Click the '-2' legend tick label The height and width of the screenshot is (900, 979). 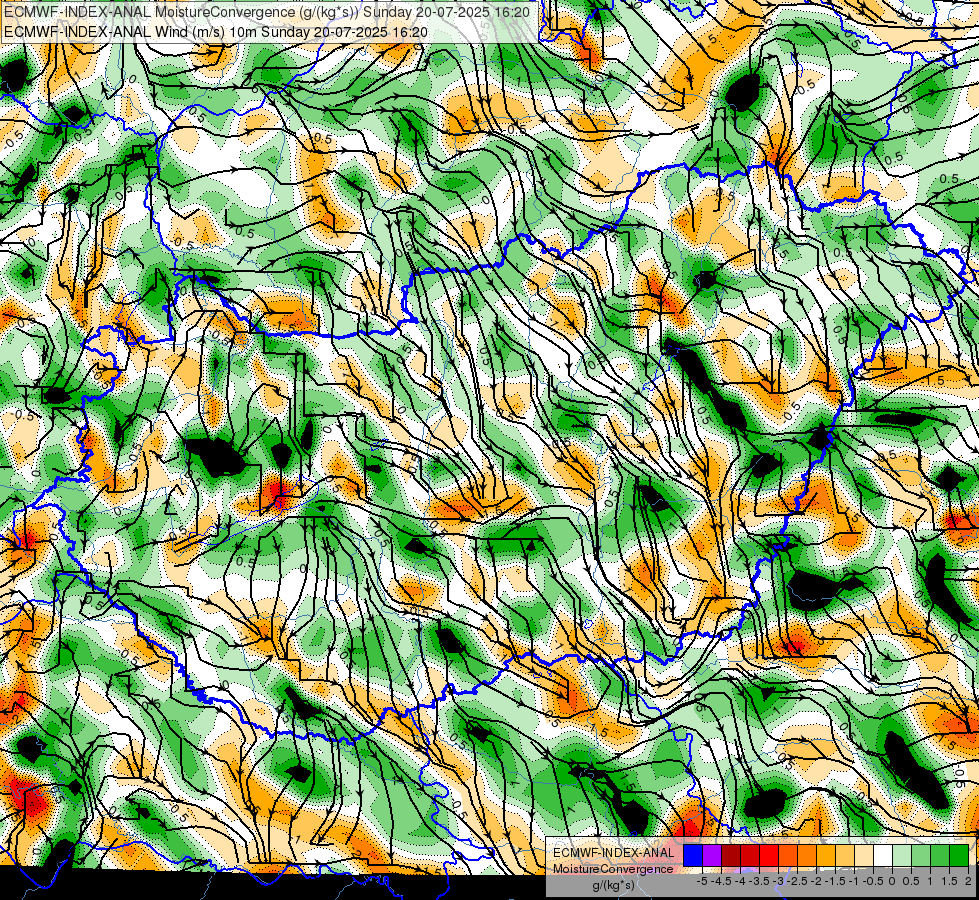pyautogui.click(x=817, y=881)
